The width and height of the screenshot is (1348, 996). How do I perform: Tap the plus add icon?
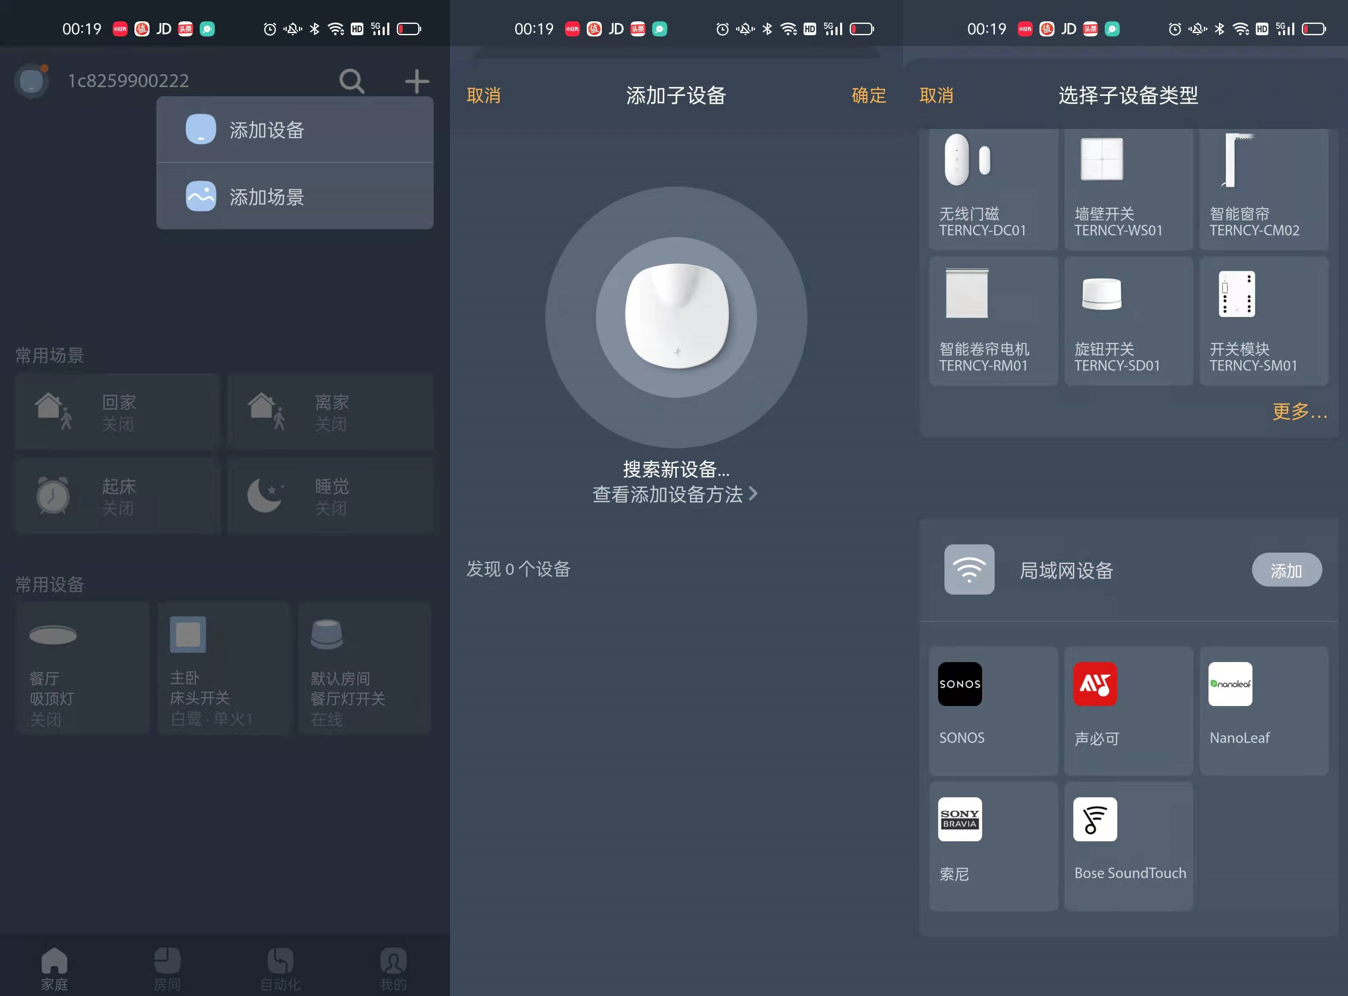pyautogui.click(x=416, y=81)
